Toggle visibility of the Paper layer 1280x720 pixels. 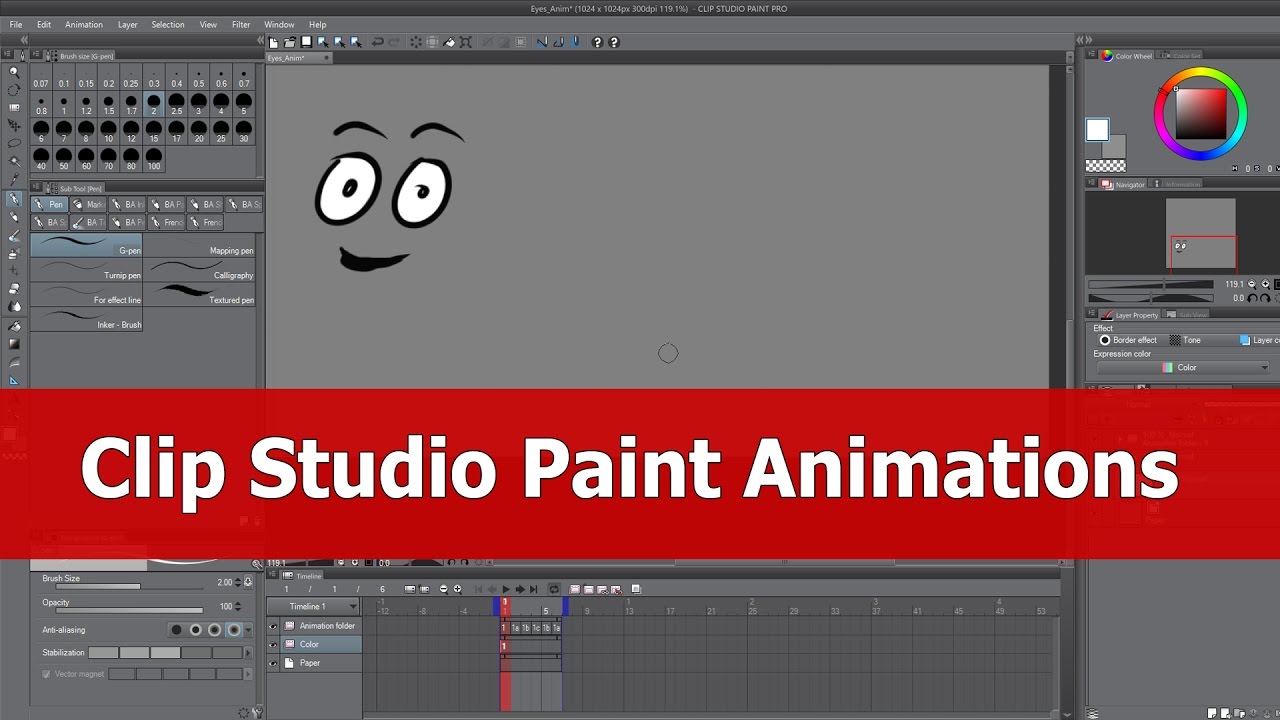point(273,662)
